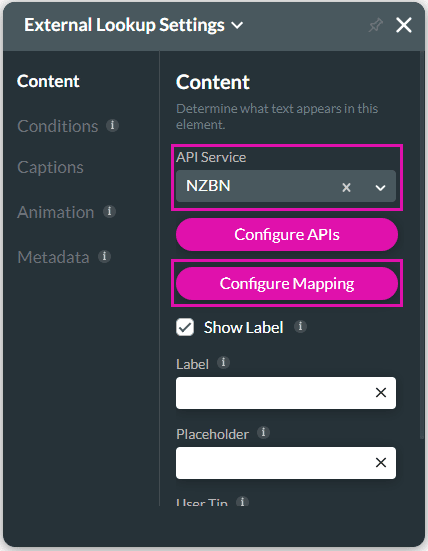Switch to the Conditions section
428x551 pixels.
[58, 126]
